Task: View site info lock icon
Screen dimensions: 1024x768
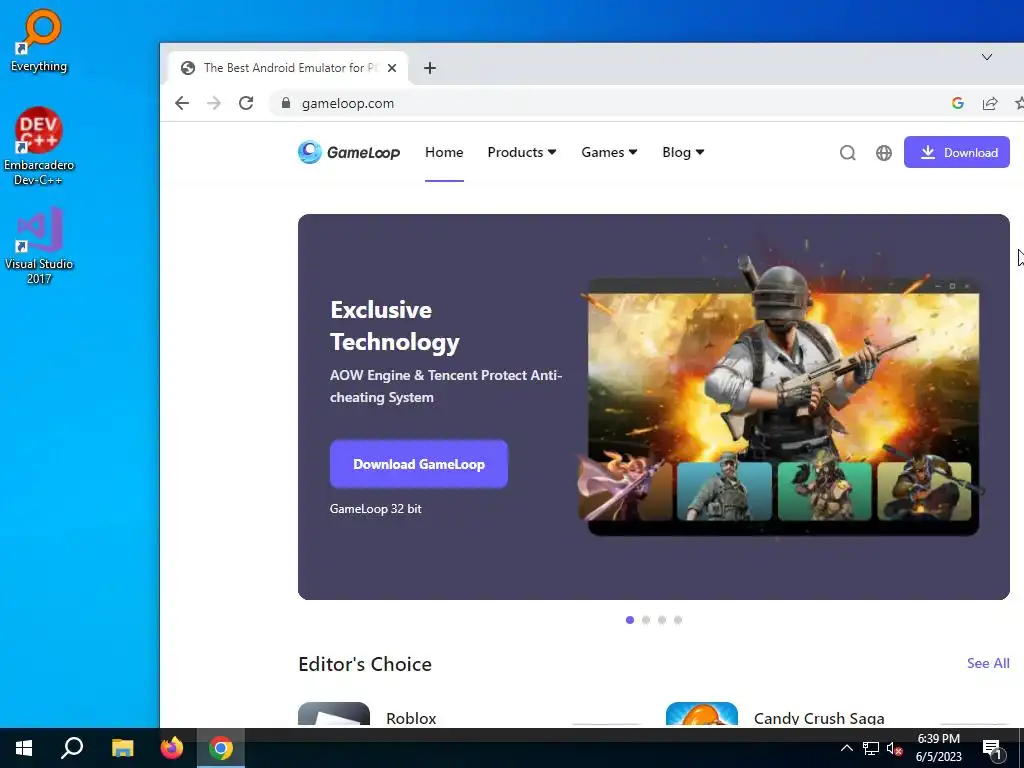Action: (x=285, y=103)
